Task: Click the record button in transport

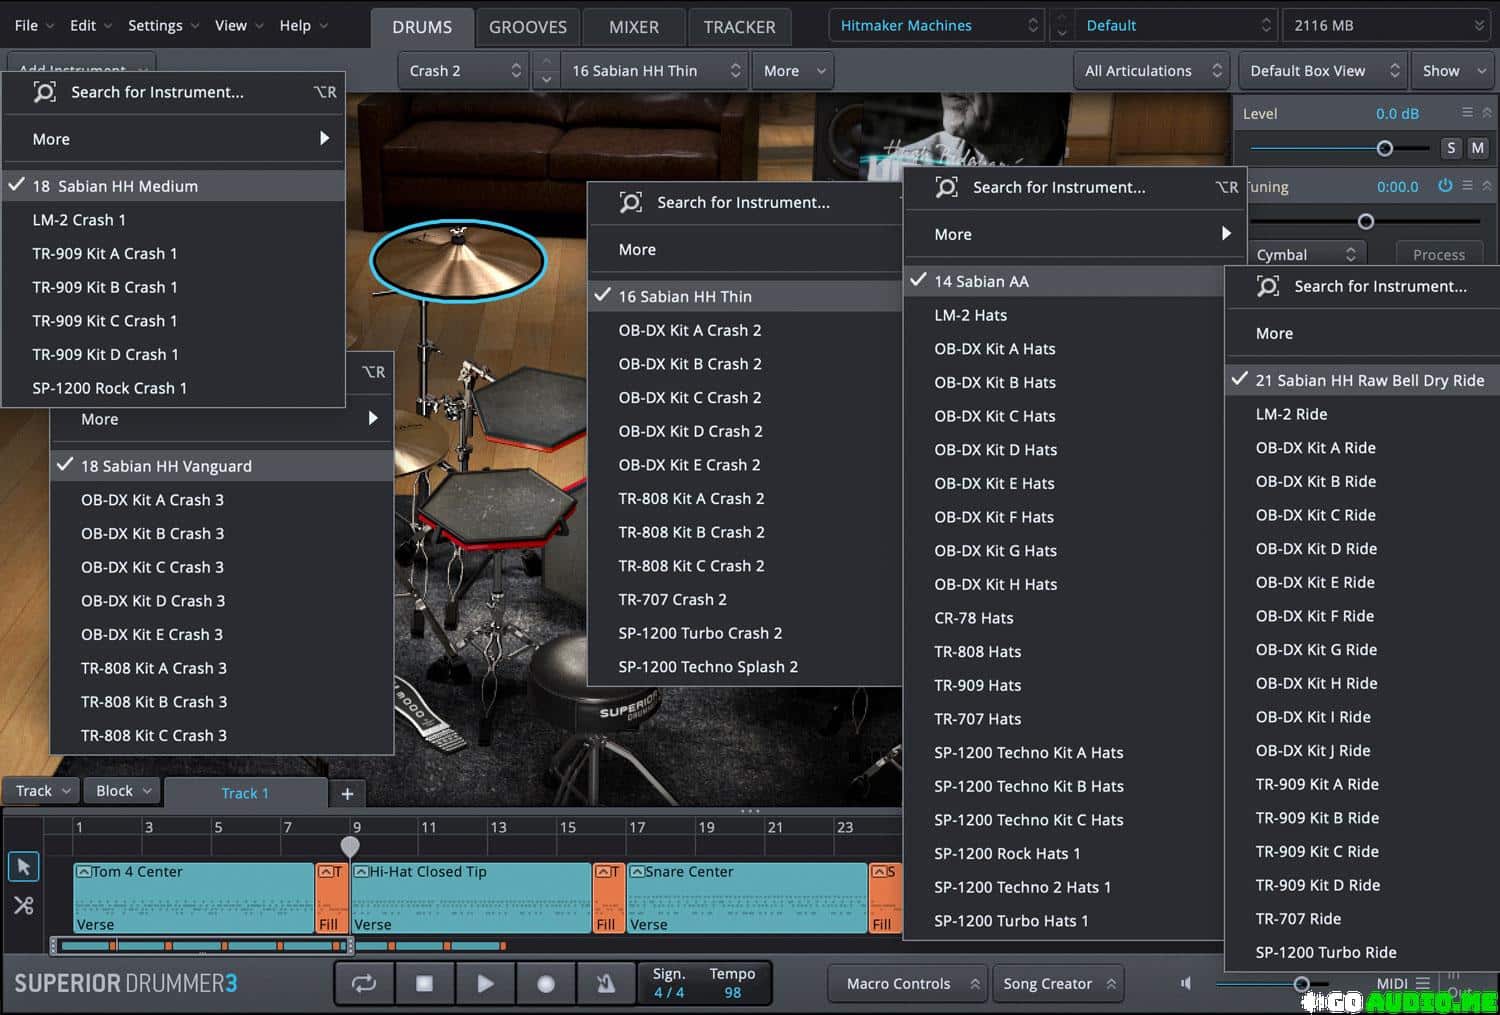Action: [546, 984]
